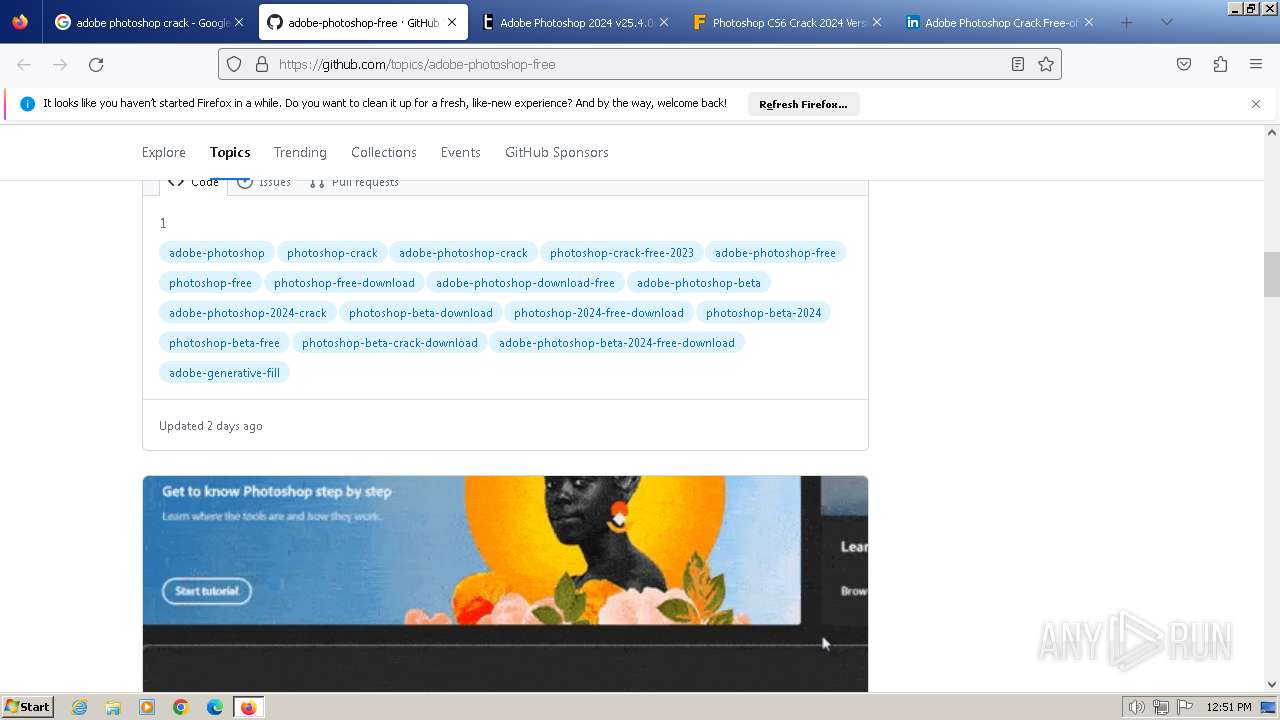
Task: Click the URL address bar field
Action: point(640,64)
